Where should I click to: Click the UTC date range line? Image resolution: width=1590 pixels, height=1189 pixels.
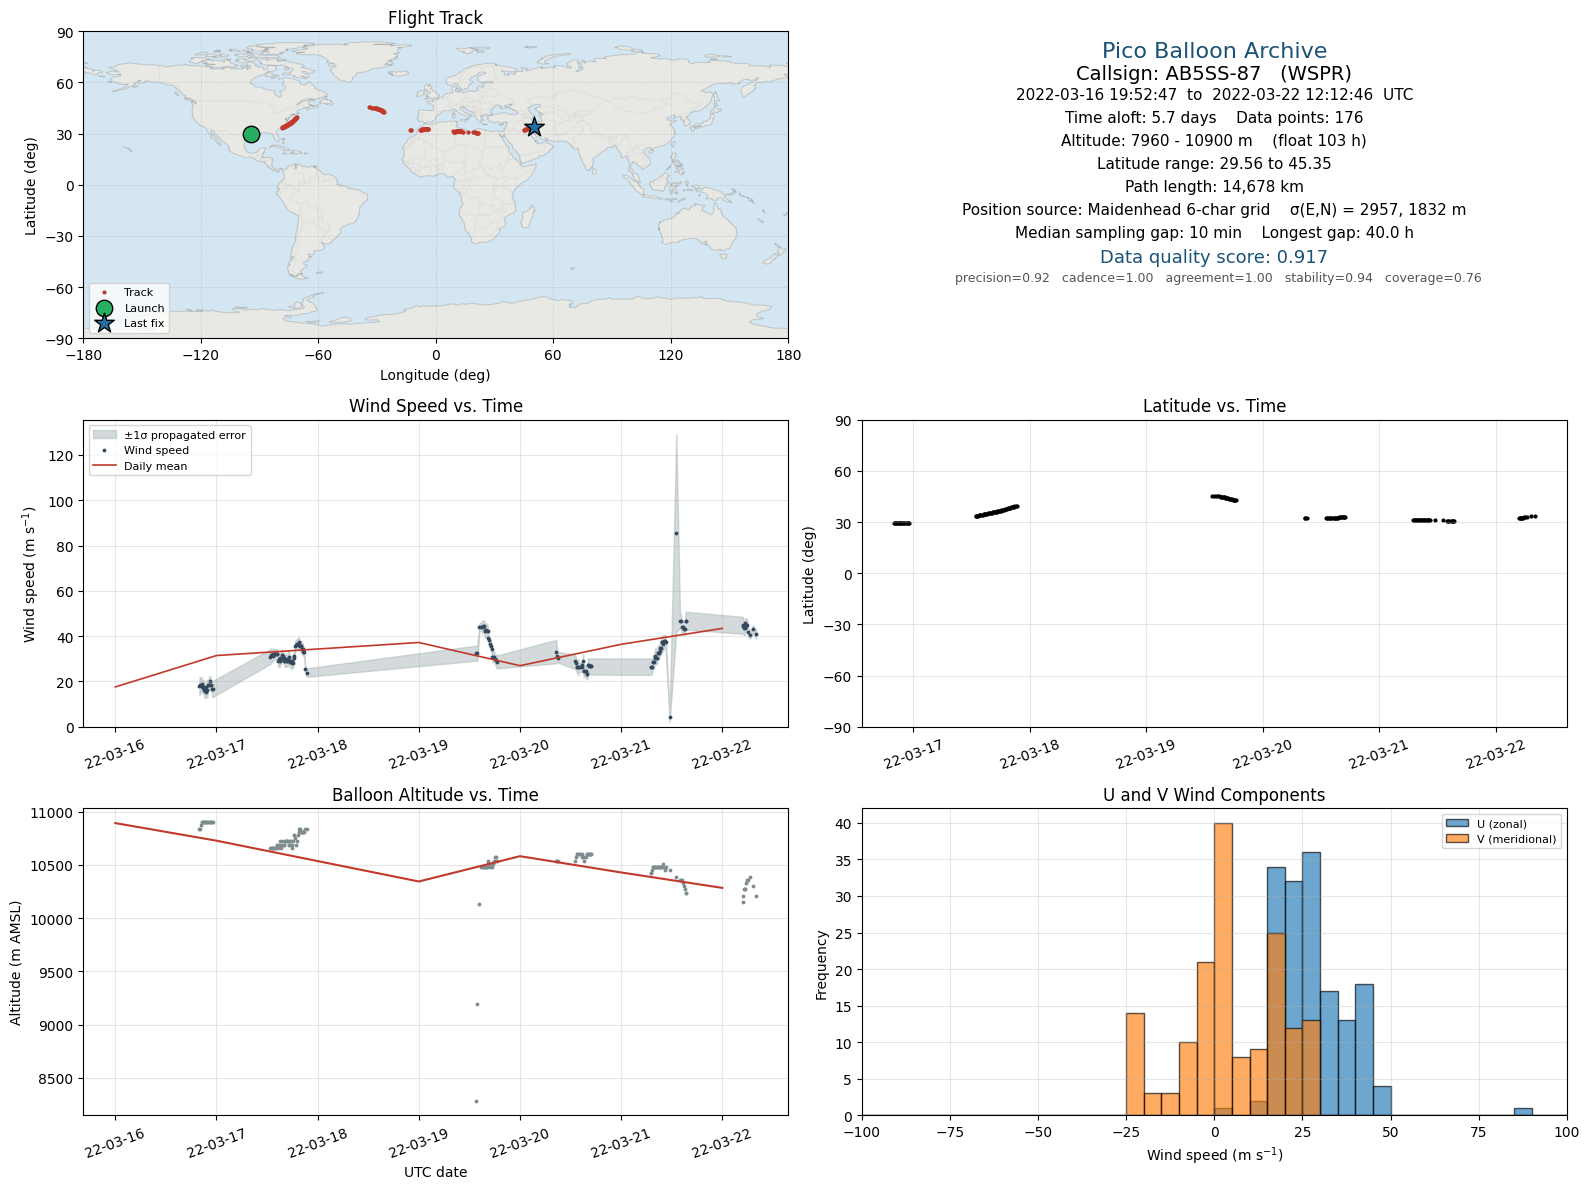[x=1214, y=95]
